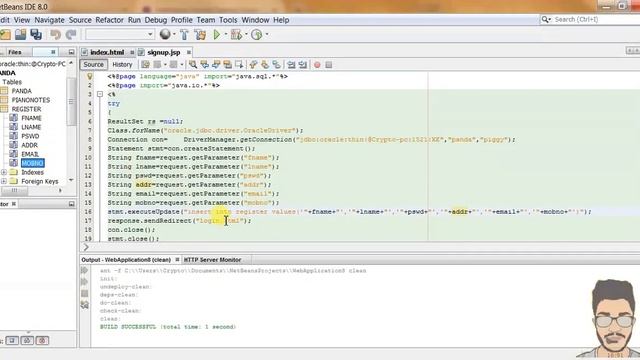Select the PIANONOTES table node

[31, 100]
